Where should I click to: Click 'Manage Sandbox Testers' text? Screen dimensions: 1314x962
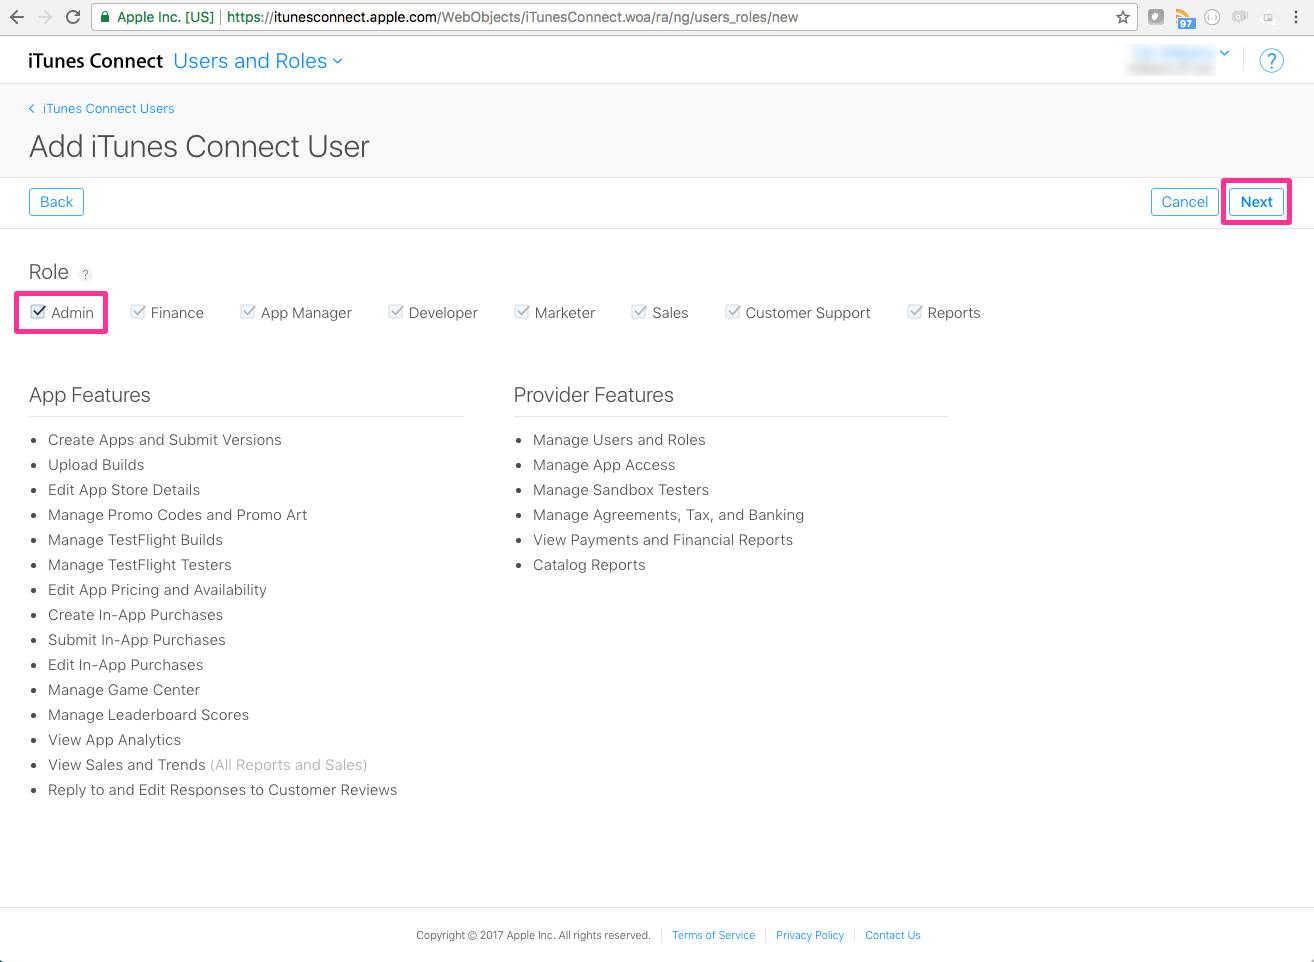coord(621,490)
